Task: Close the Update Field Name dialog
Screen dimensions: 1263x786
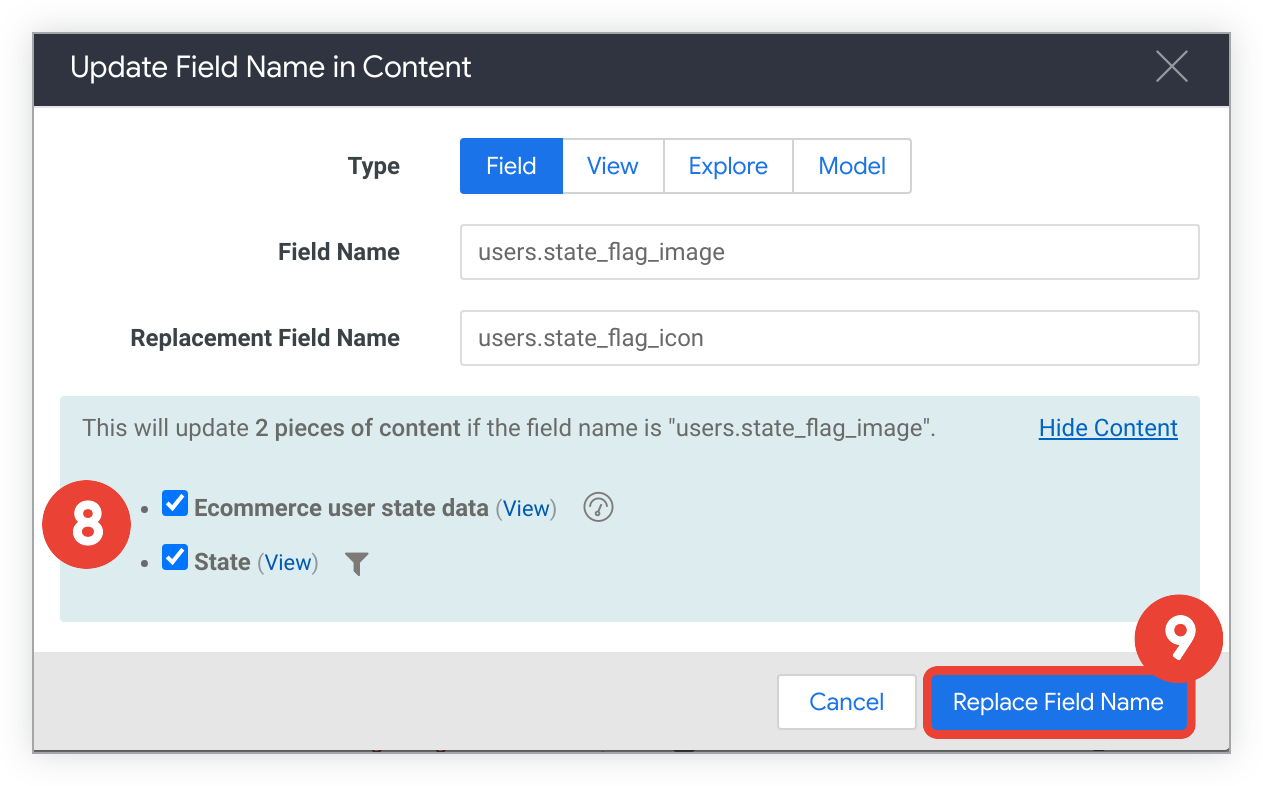Action: [1171, 67]
